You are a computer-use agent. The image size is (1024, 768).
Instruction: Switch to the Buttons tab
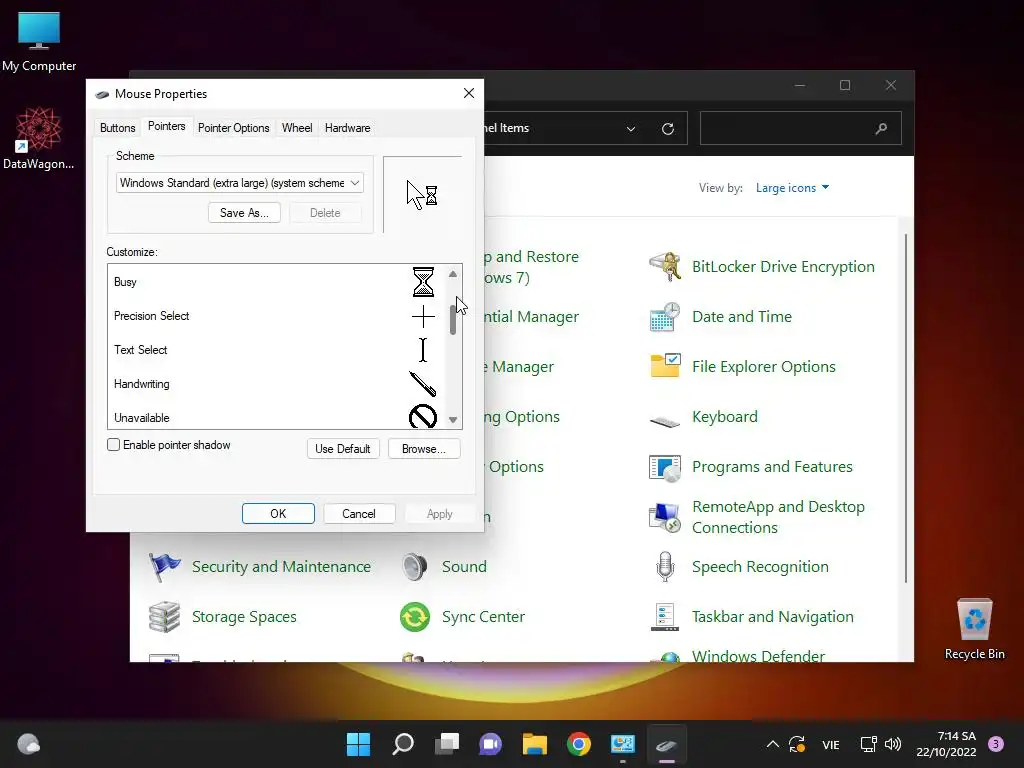[118, 128]
